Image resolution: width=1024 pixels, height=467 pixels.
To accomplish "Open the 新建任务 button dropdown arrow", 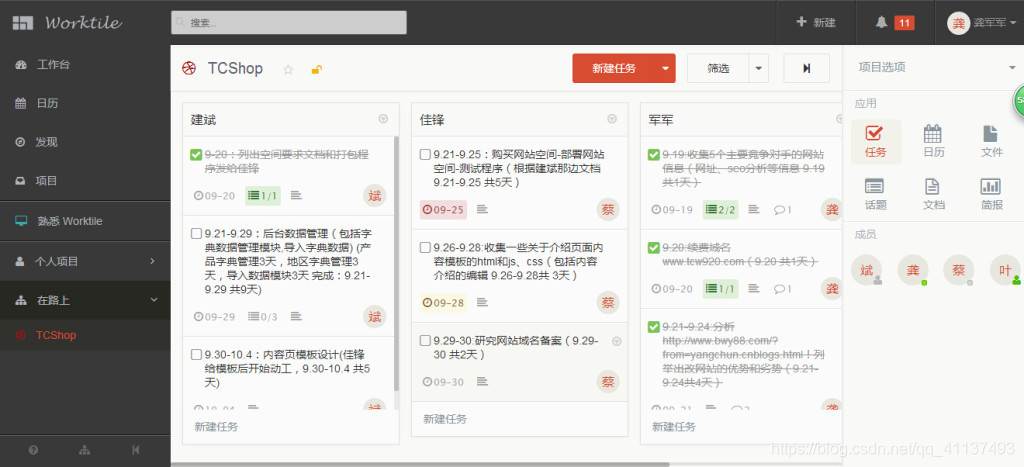I will click(665, 68).
